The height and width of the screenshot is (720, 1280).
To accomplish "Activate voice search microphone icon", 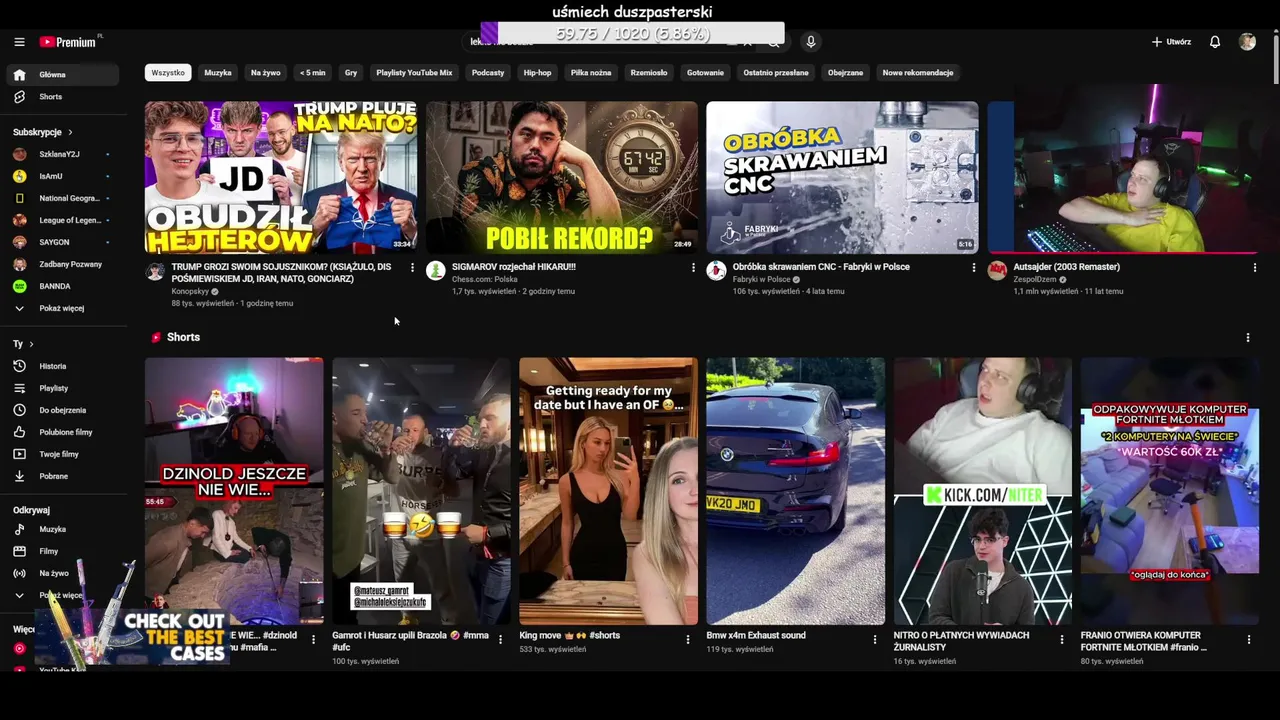I will tap(811, 42).
